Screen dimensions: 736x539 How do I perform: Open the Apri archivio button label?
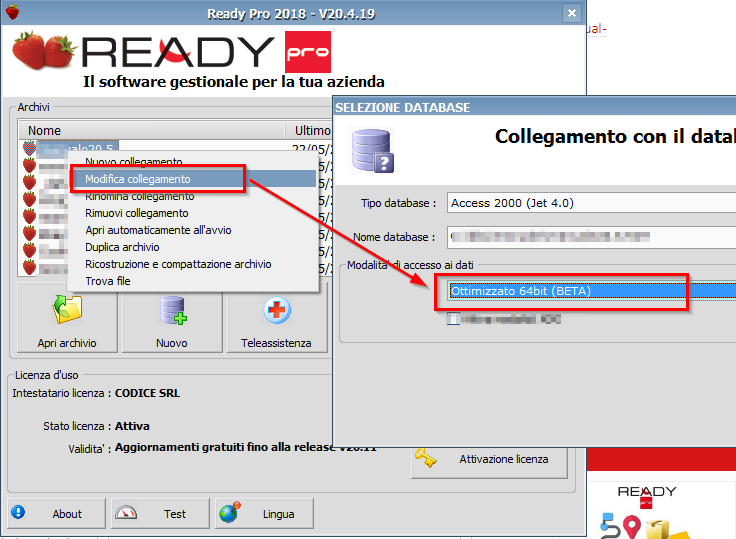tap(67, 343)
